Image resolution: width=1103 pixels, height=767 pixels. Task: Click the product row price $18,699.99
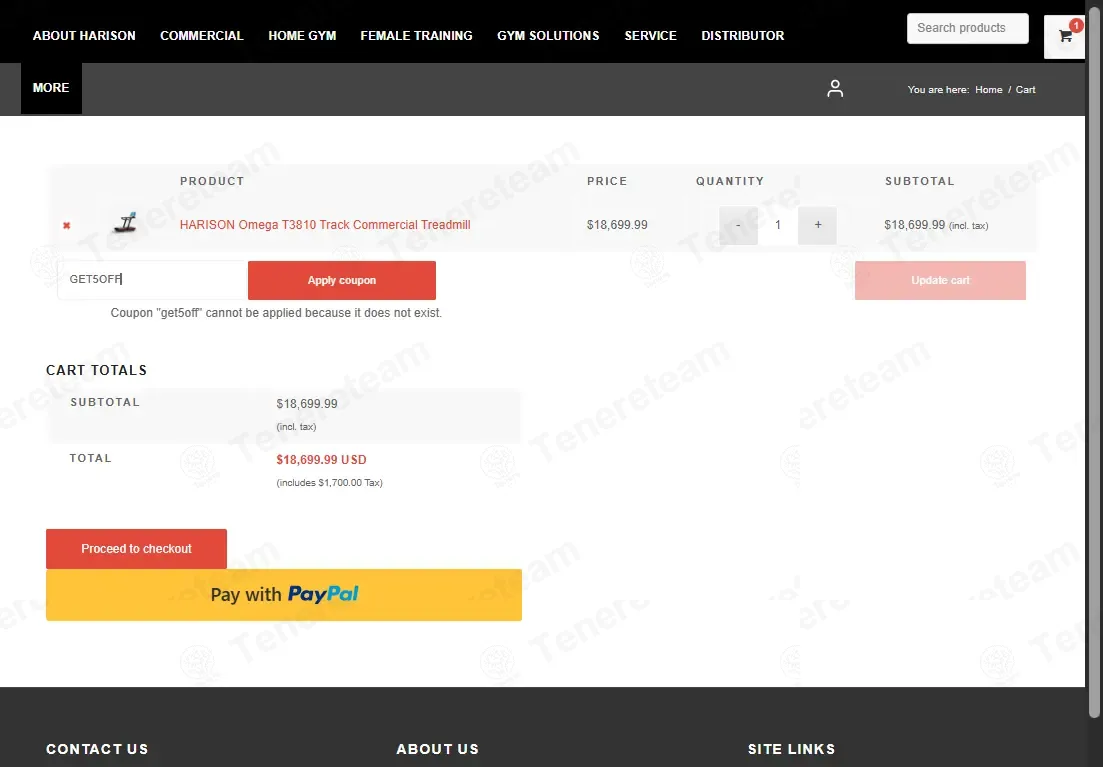(x=617, y=224)
